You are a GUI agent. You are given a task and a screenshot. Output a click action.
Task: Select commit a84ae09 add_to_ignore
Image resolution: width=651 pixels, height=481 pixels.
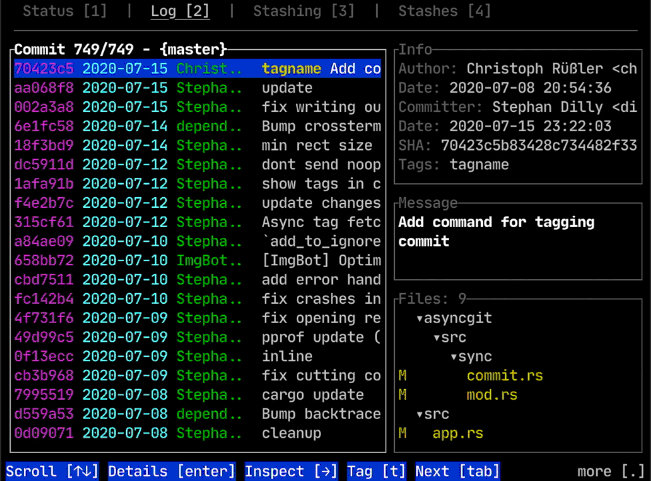coord(197,241)
